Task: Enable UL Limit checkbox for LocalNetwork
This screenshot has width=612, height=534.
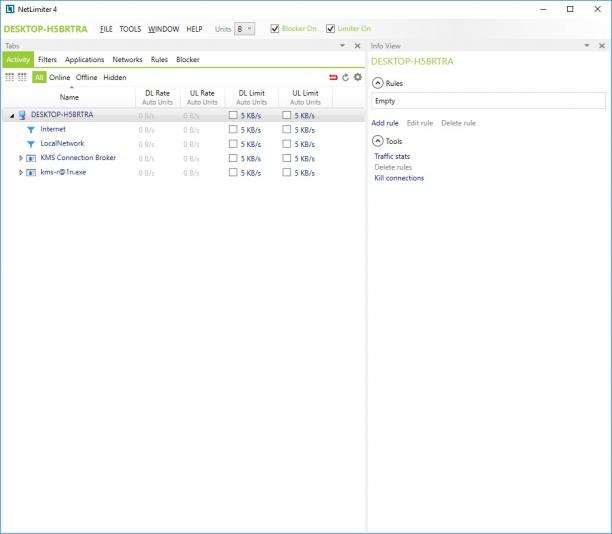Action: pos(286,144)
